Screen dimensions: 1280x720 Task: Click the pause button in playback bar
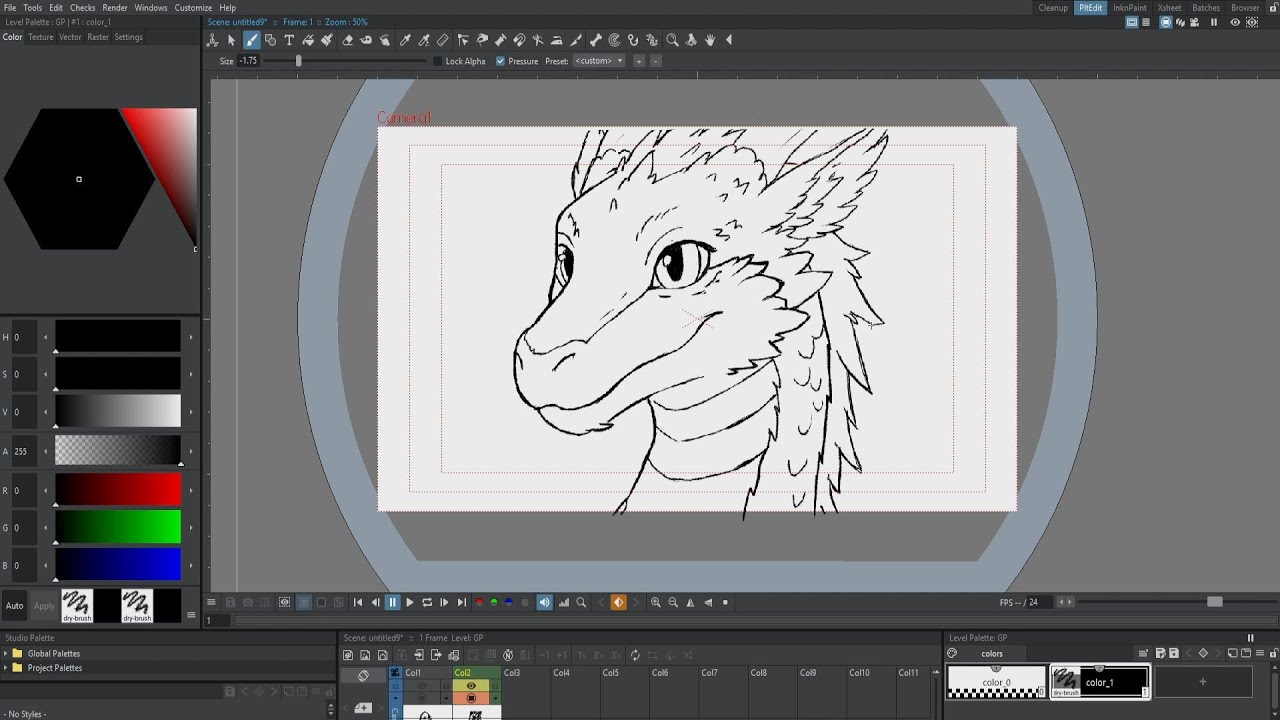(392, 602)
